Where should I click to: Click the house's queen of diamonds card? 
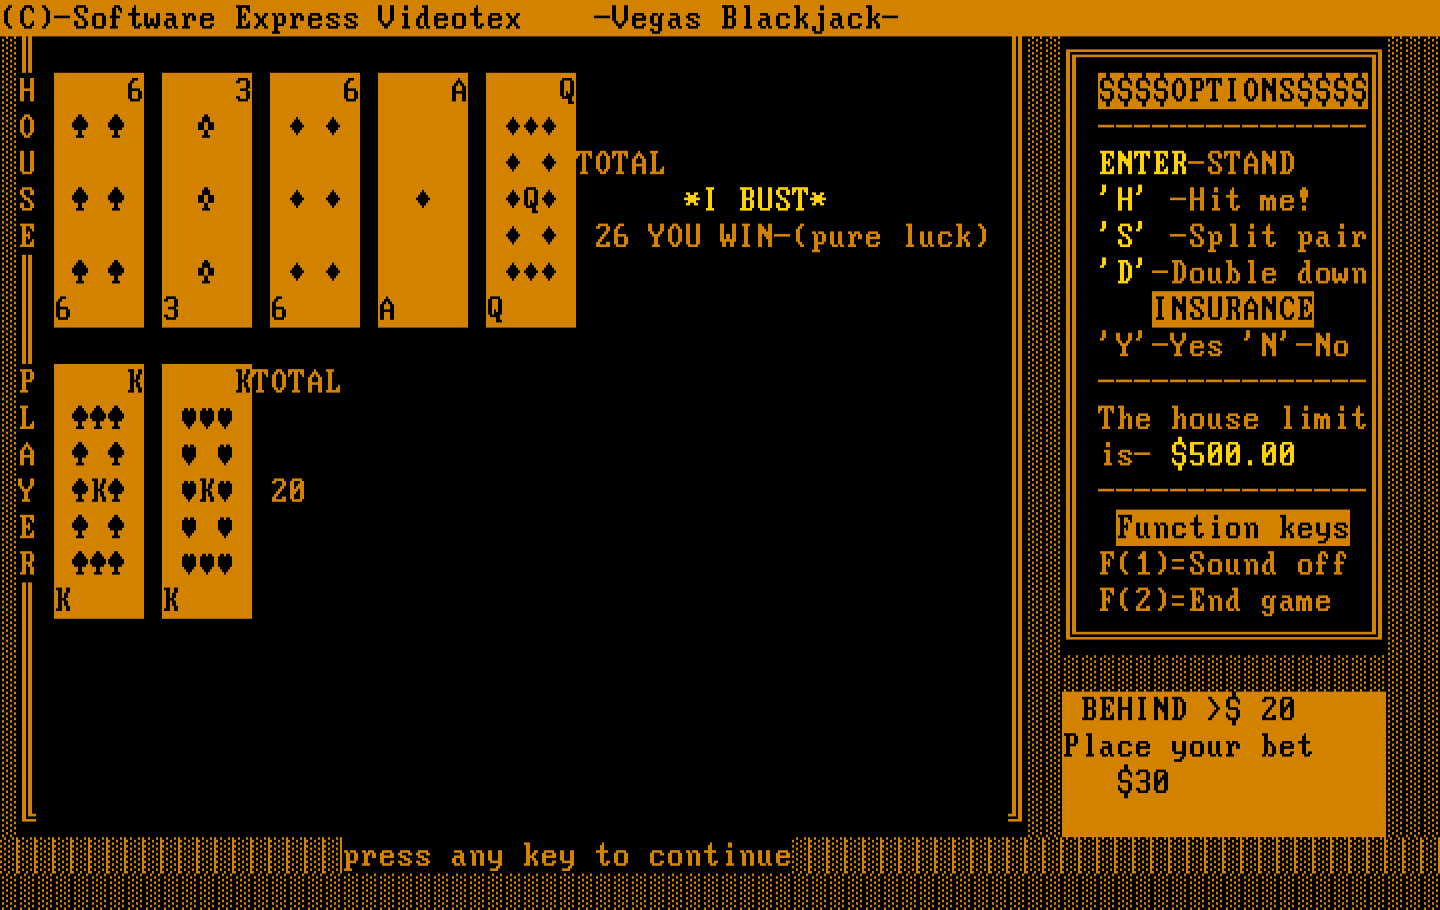(531, 200)
